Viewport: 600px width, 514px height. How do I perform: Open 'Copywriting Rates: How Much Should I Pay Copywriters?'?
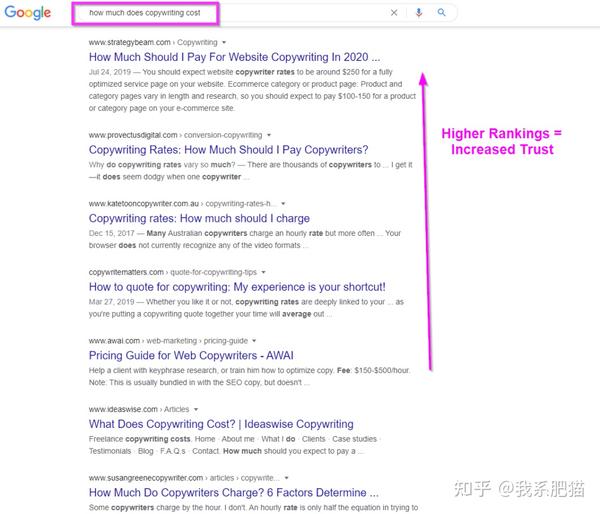(228, 150)
